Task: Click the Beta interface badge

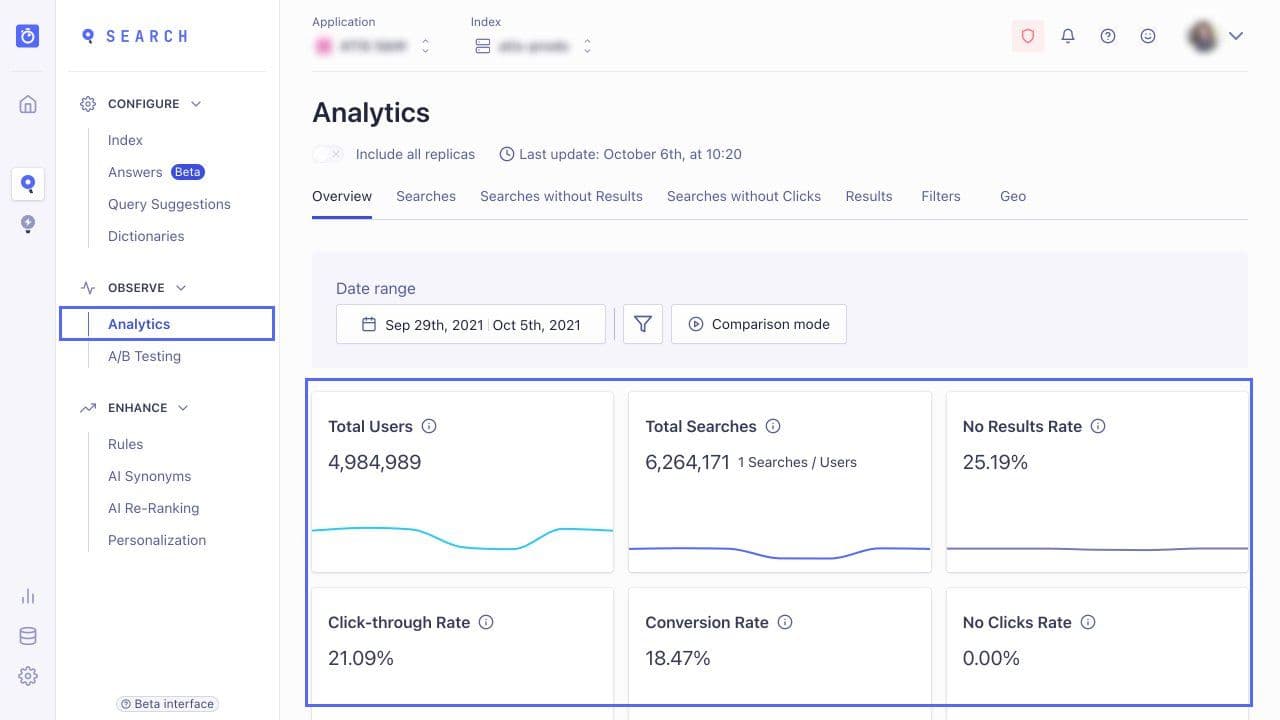Action: pyautogui.click(x=167, y=704)
